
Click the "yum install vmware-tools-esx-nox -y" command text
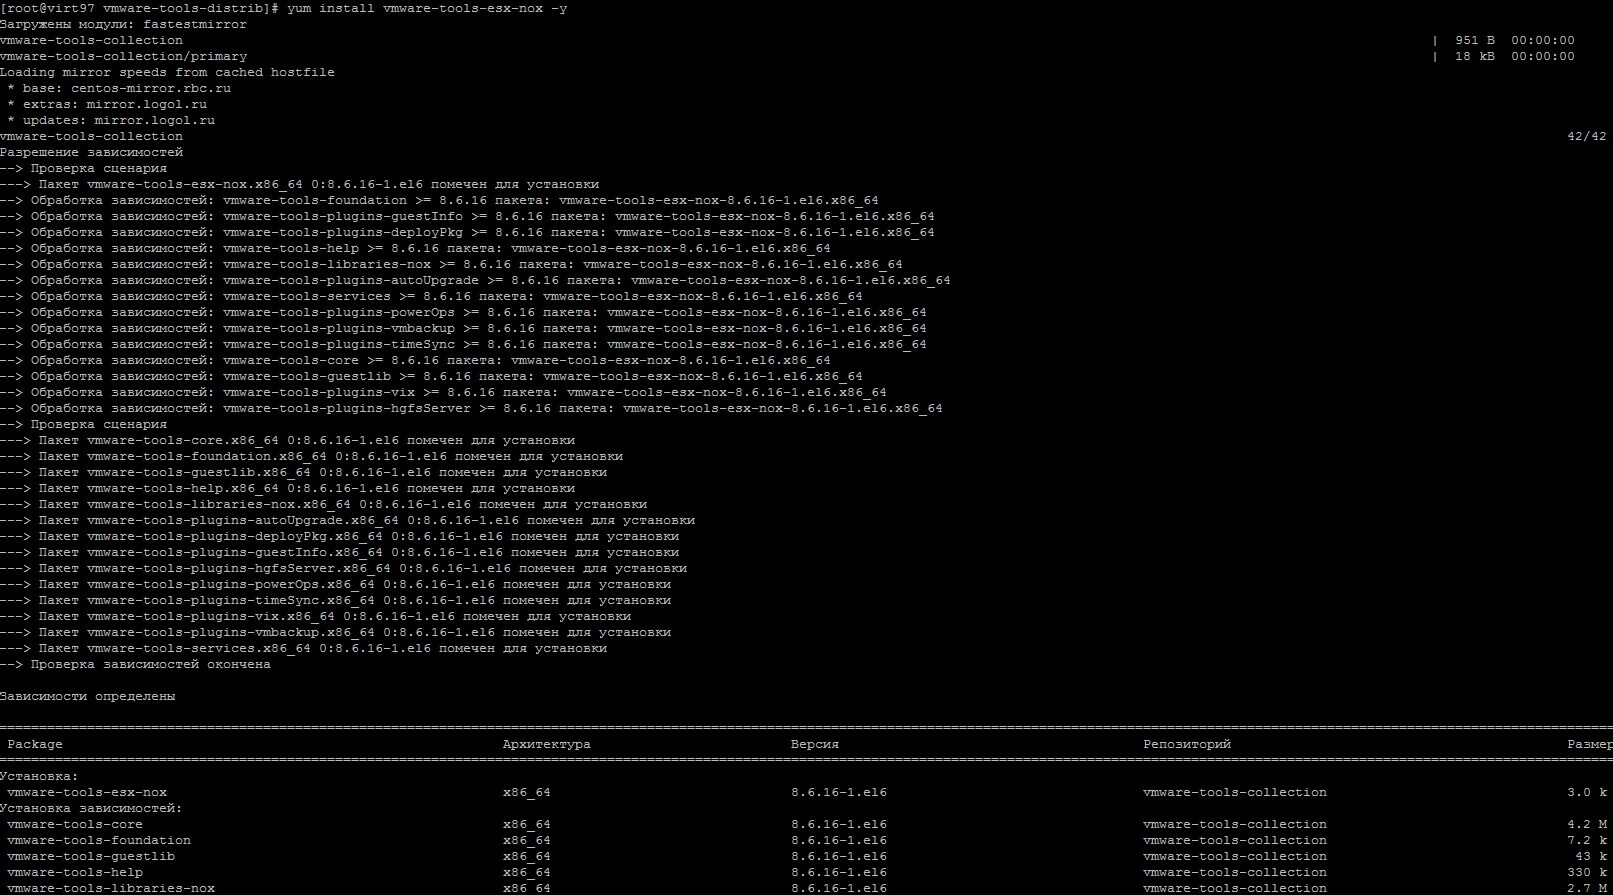tap(427, 8)
